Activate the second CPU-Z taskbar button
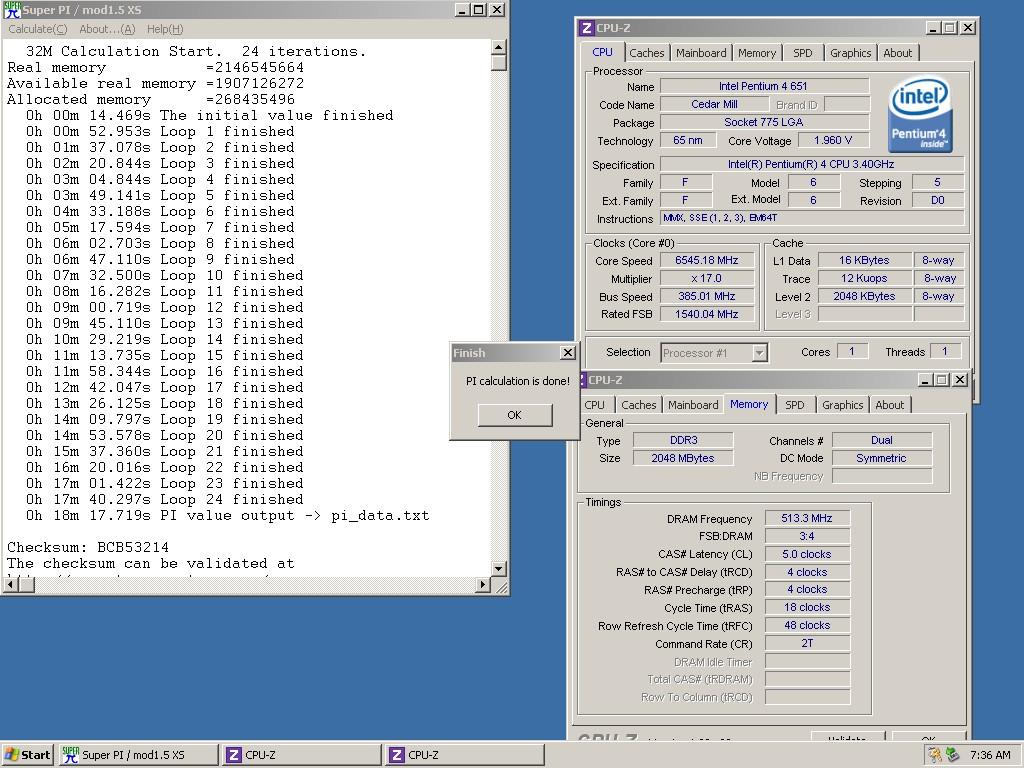This screenshot has width=1024, height=768. click(464, 755)
